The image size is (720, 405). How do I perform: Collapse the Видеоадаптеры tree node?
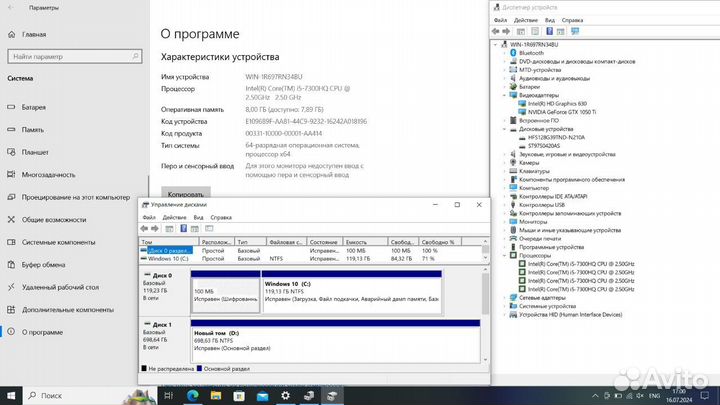[x=503, y=95]
